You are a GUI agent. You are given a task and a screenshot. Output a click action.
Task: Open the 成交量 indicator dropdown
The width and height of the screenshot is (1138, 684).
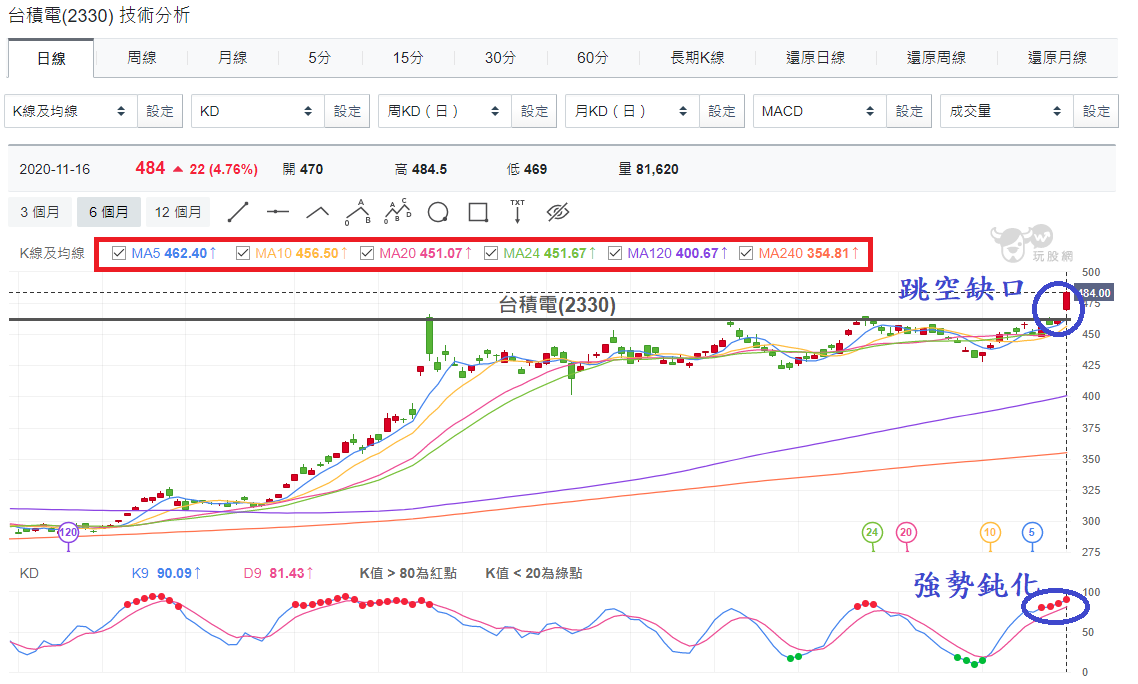click(x=1007, y=111)
